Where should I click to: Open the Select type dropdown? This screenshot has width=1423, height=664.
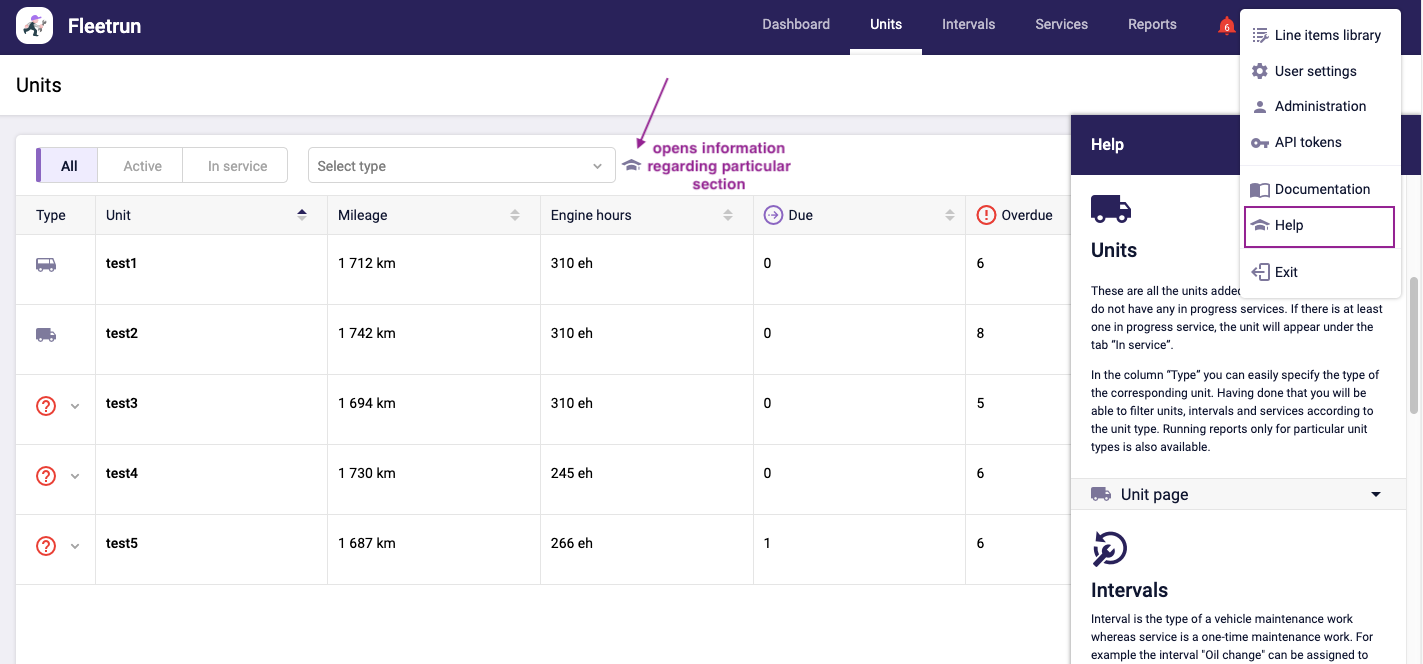(x=461, y=166)
